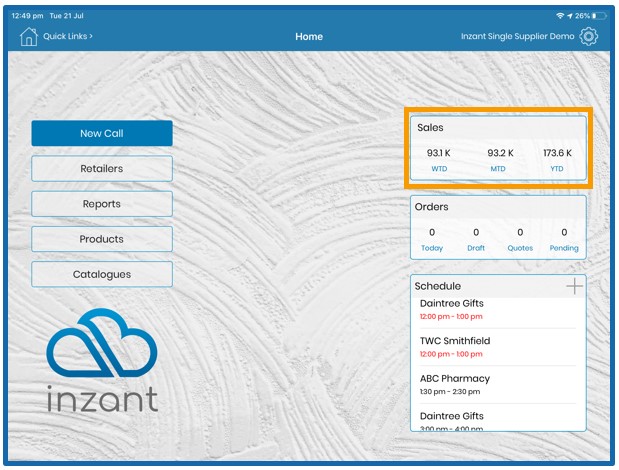Screen dimensions: 619x470
Task: Tap the Sales panel heading
Action: pyautogui.click(x=430, y=127)
